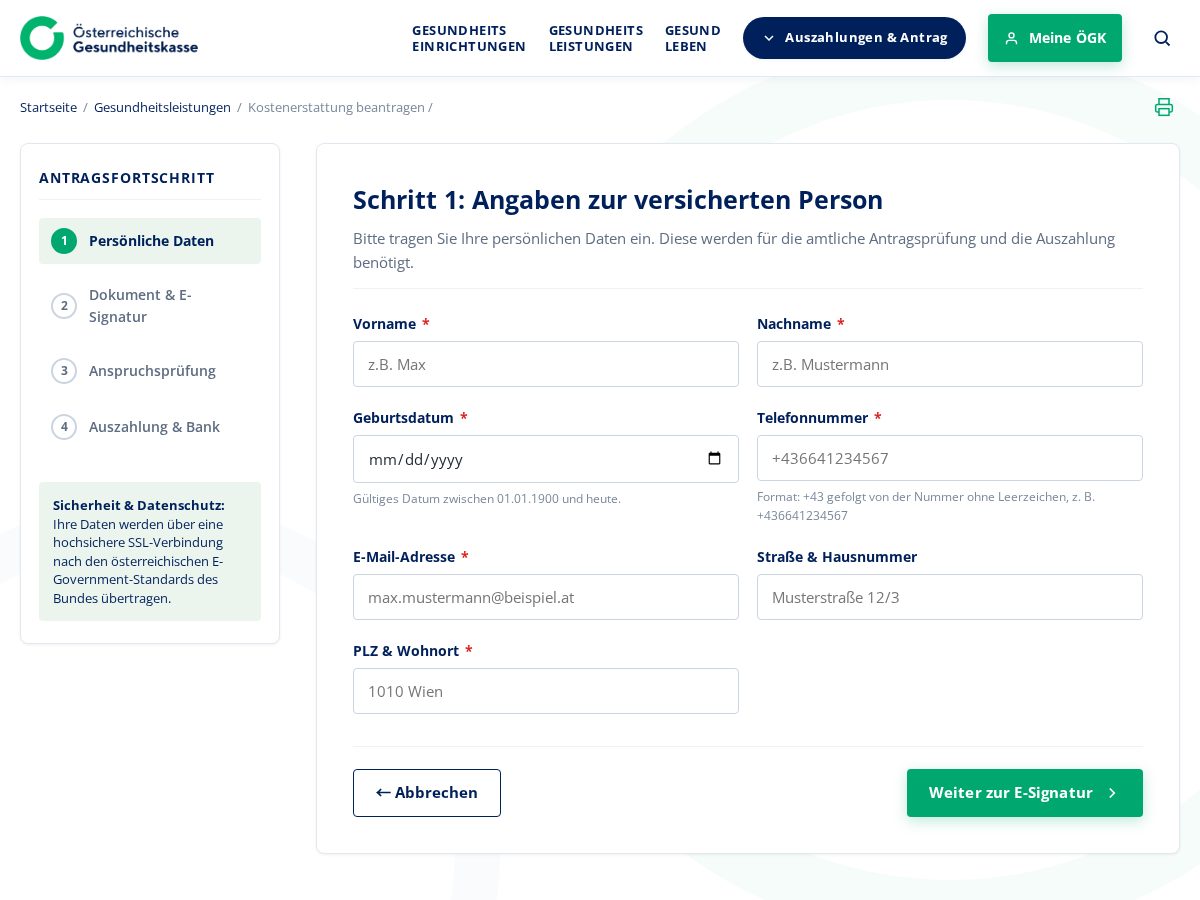
Task: Click Kostenerstattung beantragen breadcrumb
Action: point(336,107)
